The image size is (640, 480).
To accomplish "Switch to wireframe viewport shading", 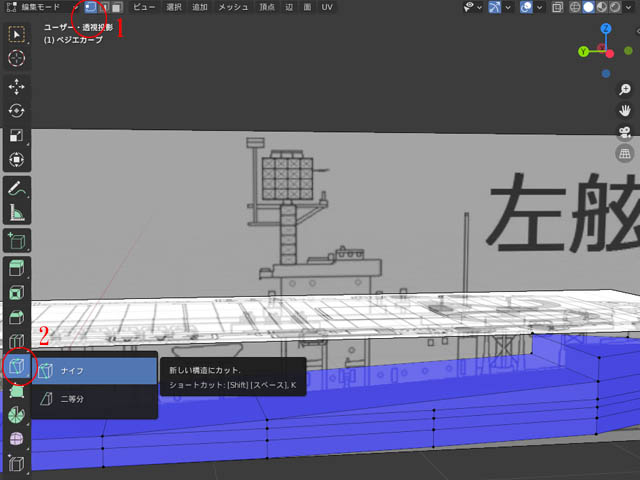I will pos(575,7).
